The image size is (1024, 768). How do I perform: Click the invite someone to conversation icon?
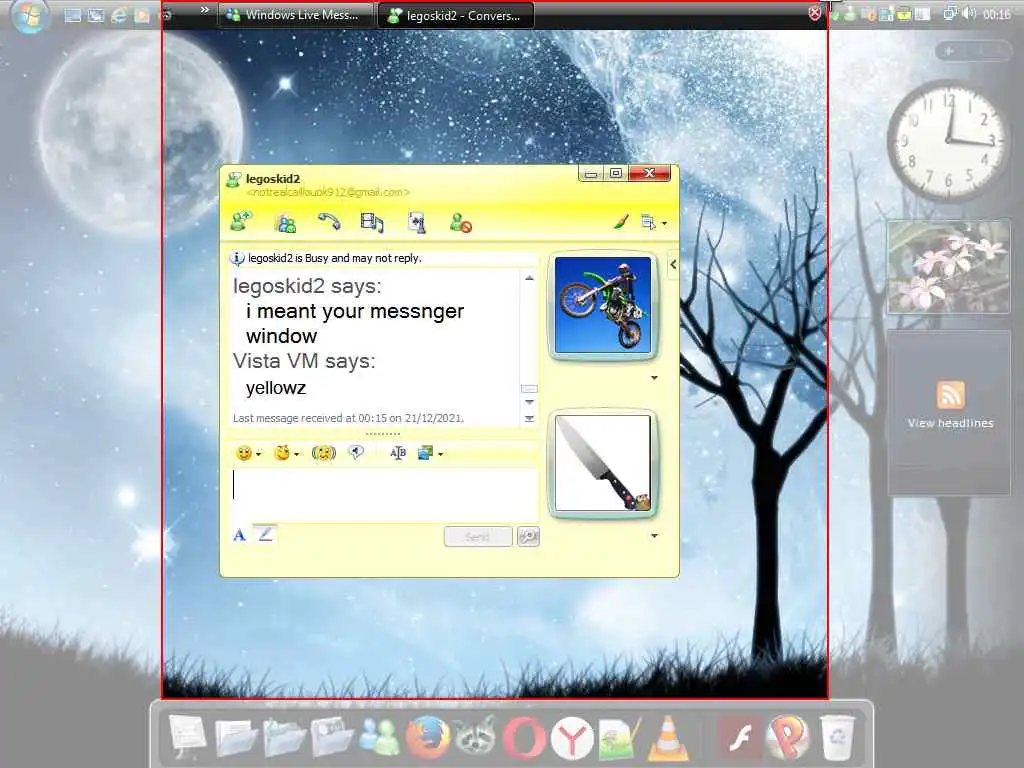tap(242, 222)
